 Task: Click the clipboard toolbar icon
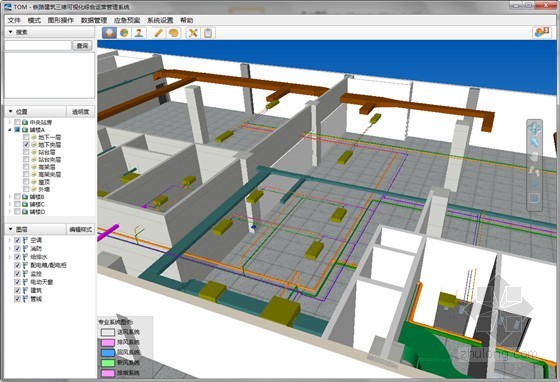click(x=208, y=33)
